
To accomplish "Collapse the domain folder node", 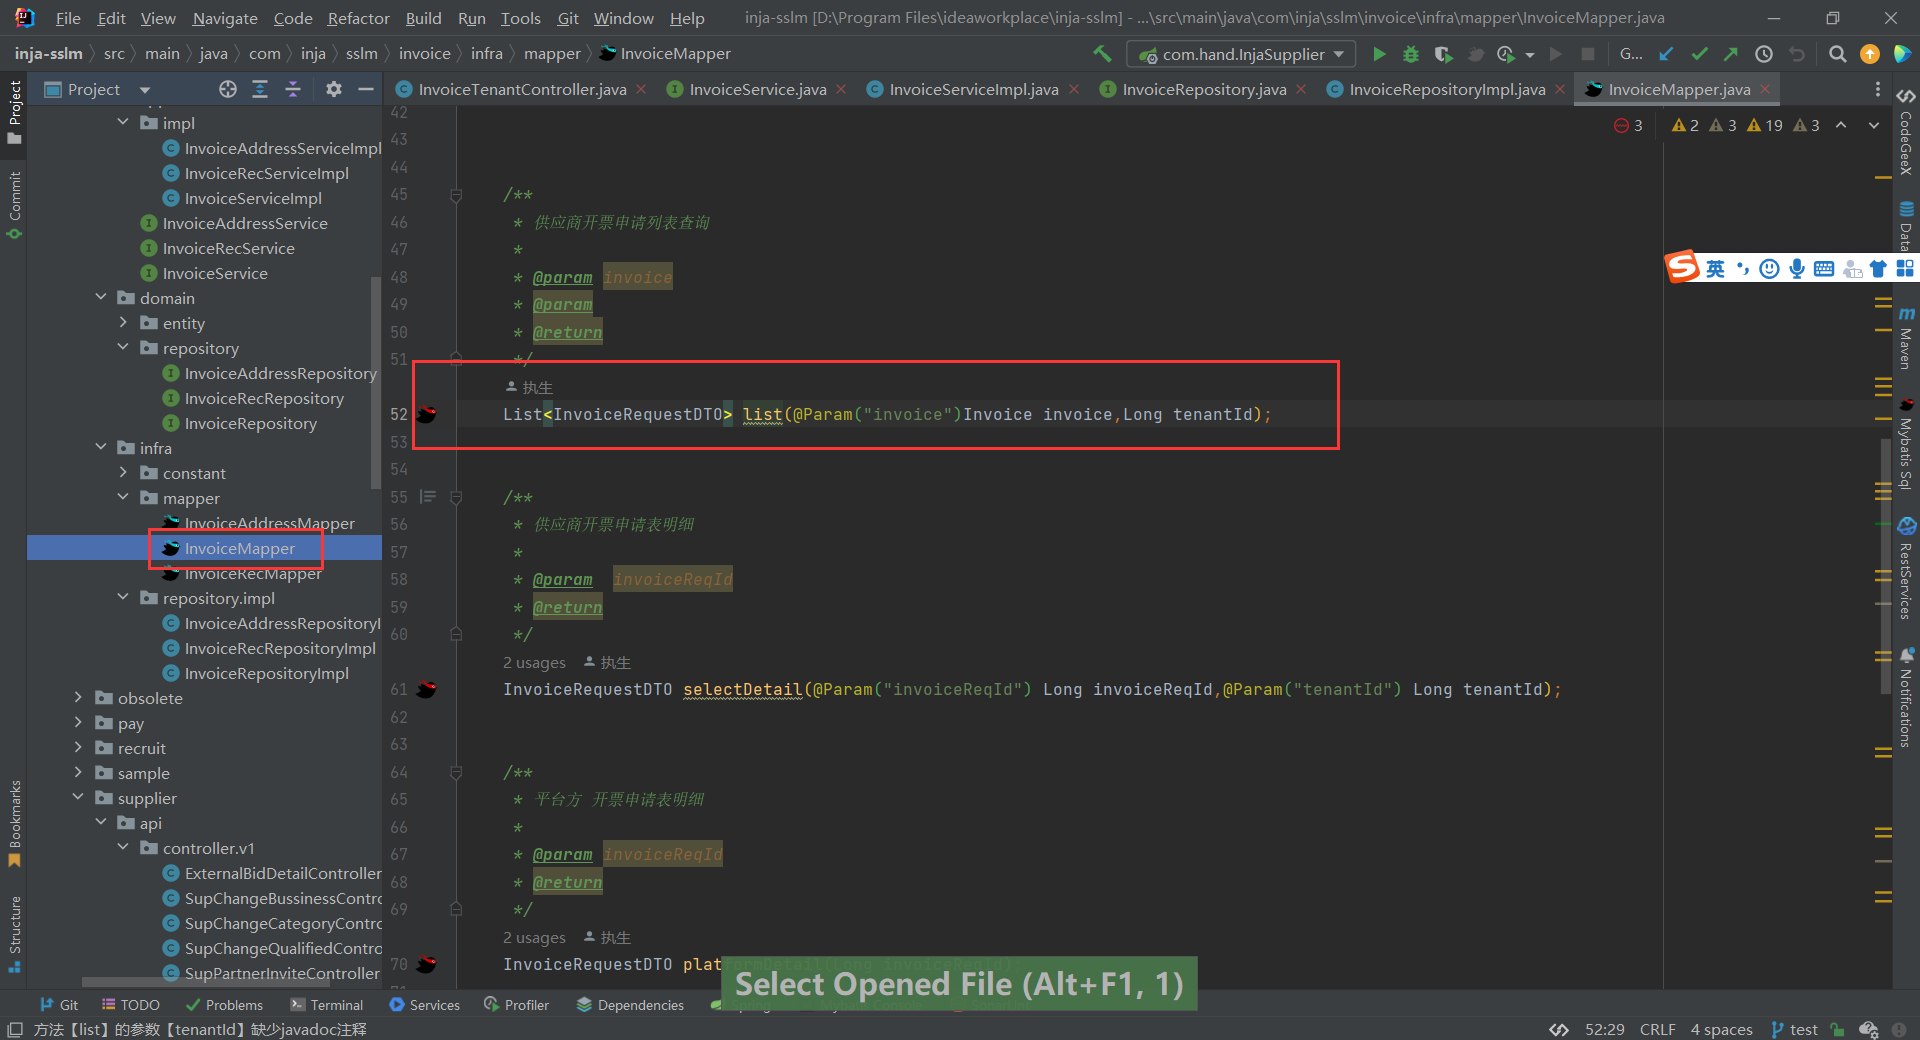I will point(101,297).
